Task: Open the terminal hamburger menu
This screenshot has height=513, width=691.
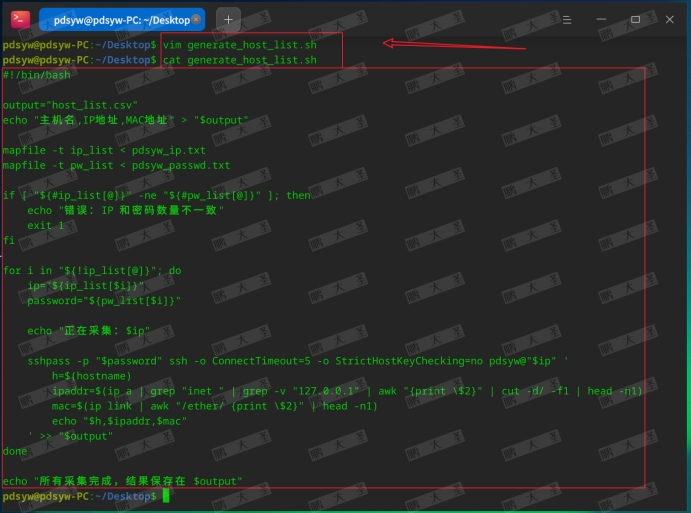Action: (567, 19)
